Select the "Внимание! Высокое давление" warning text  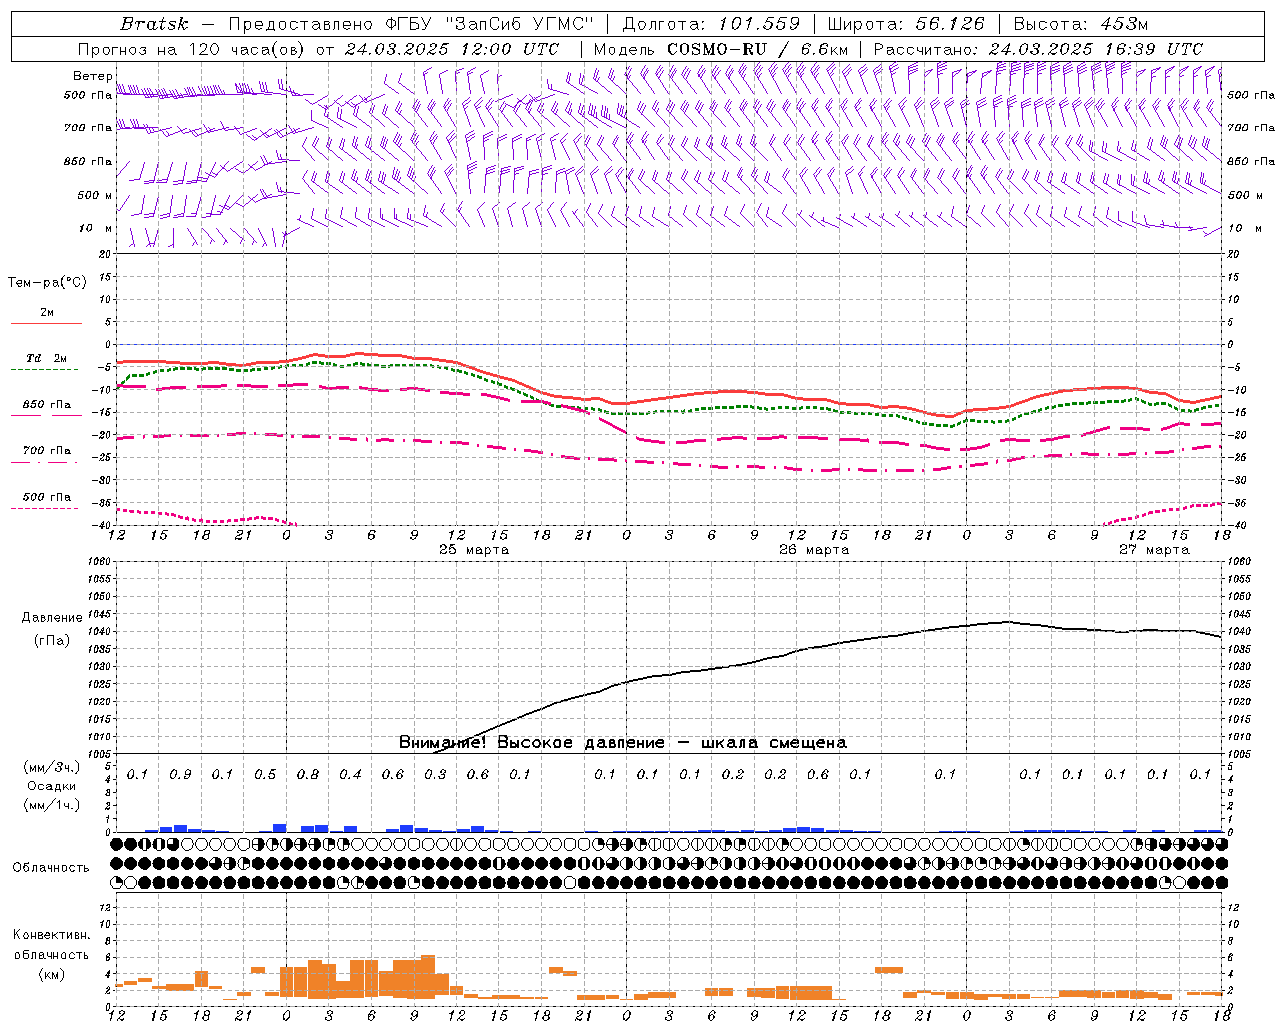click(x=531, y=743)
